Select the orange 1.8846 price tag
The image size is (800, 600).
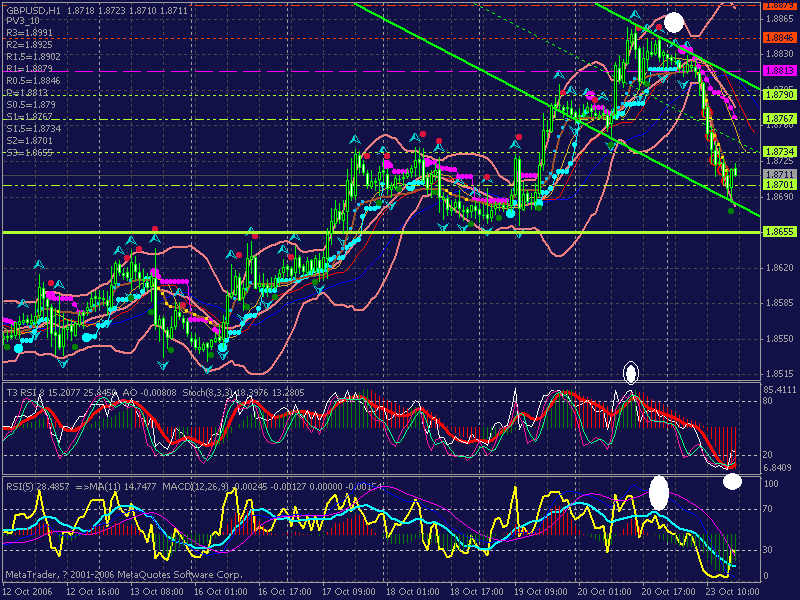(779, 38)
